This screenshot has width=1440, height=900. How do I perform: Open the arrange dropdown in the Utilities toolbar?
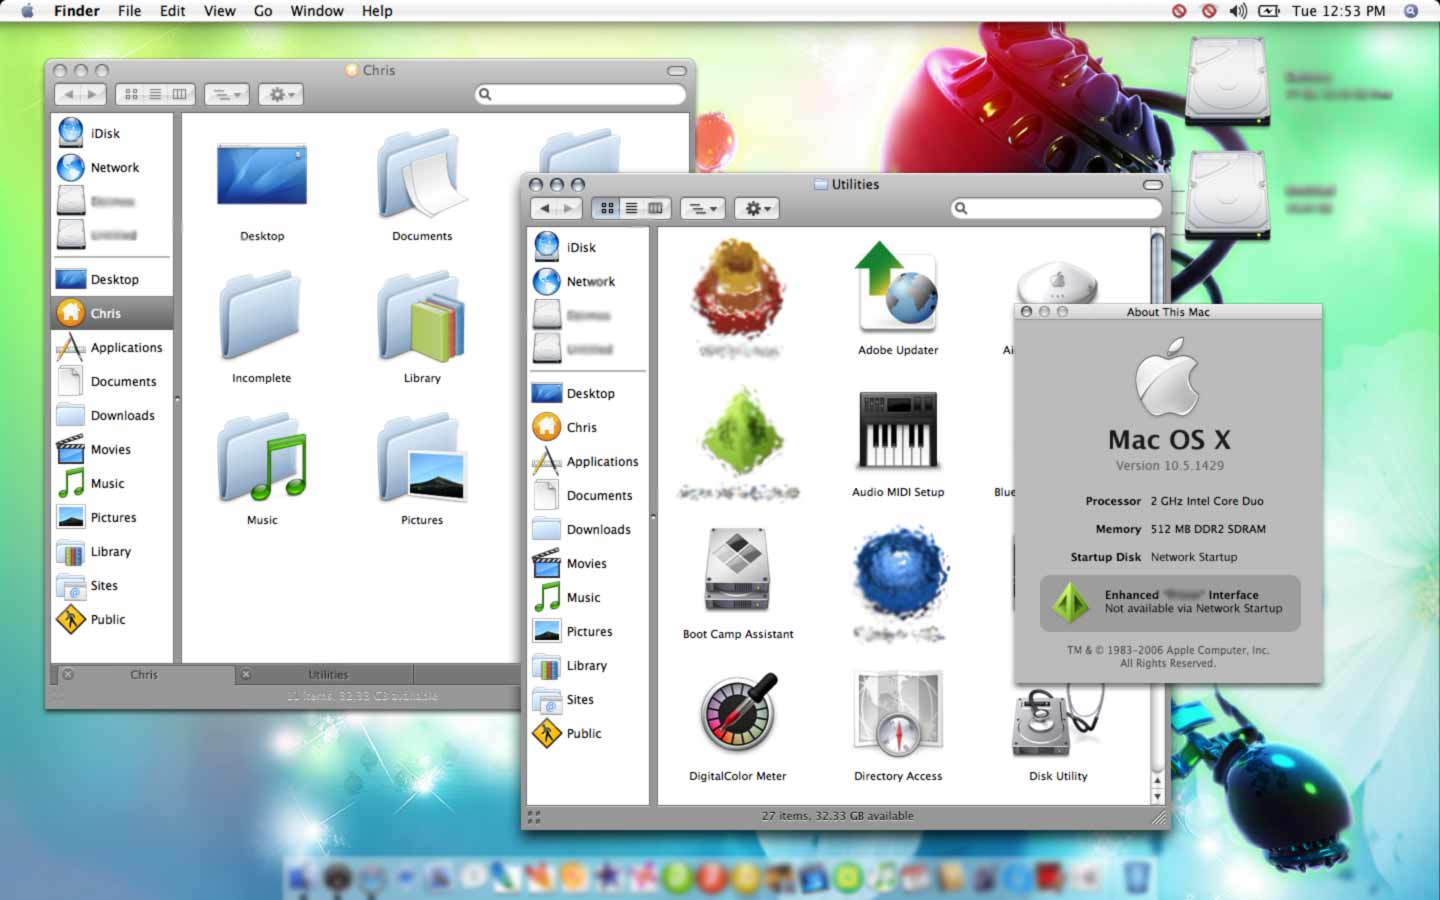[x=702, y=208]
